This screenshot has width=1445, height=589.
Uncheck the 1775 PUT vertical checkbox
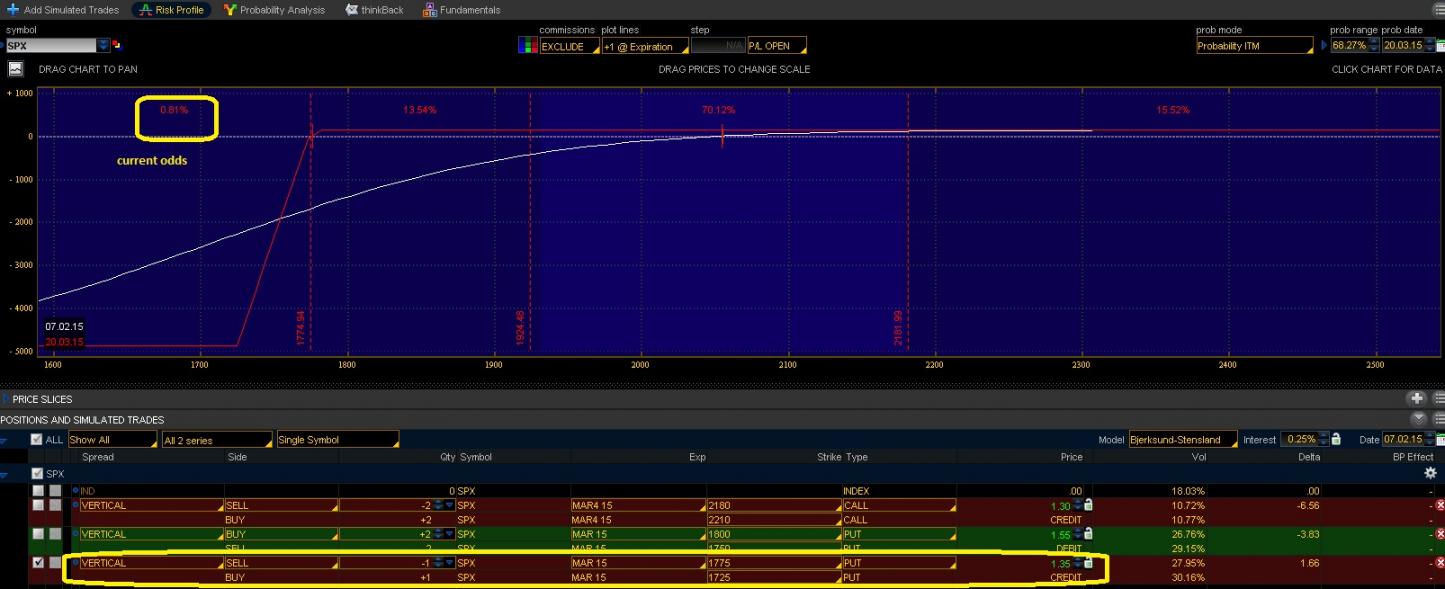coord(38,563)
